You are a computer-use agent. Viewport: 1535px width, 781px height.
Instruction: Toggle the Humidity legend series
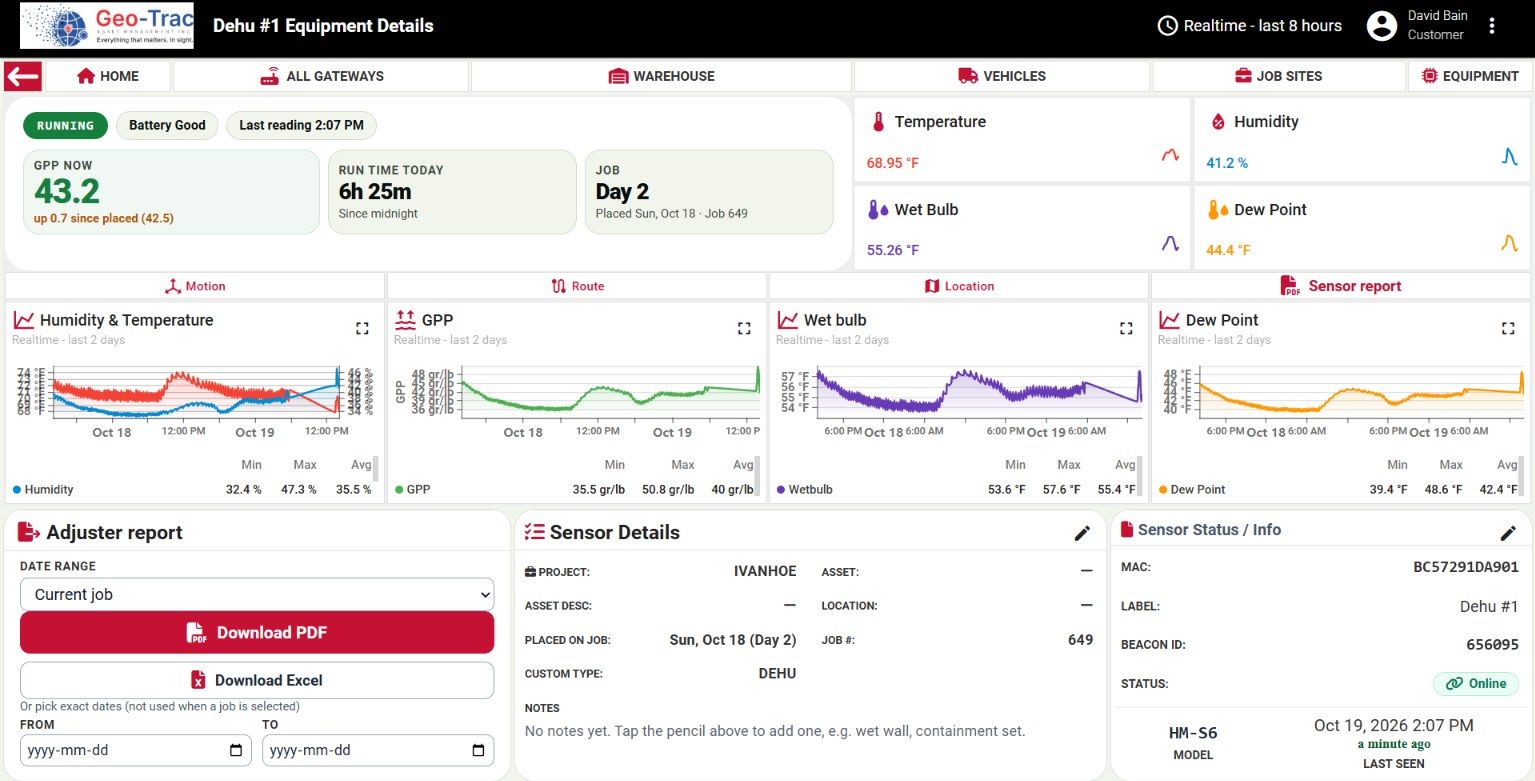(x=43, y=490)
